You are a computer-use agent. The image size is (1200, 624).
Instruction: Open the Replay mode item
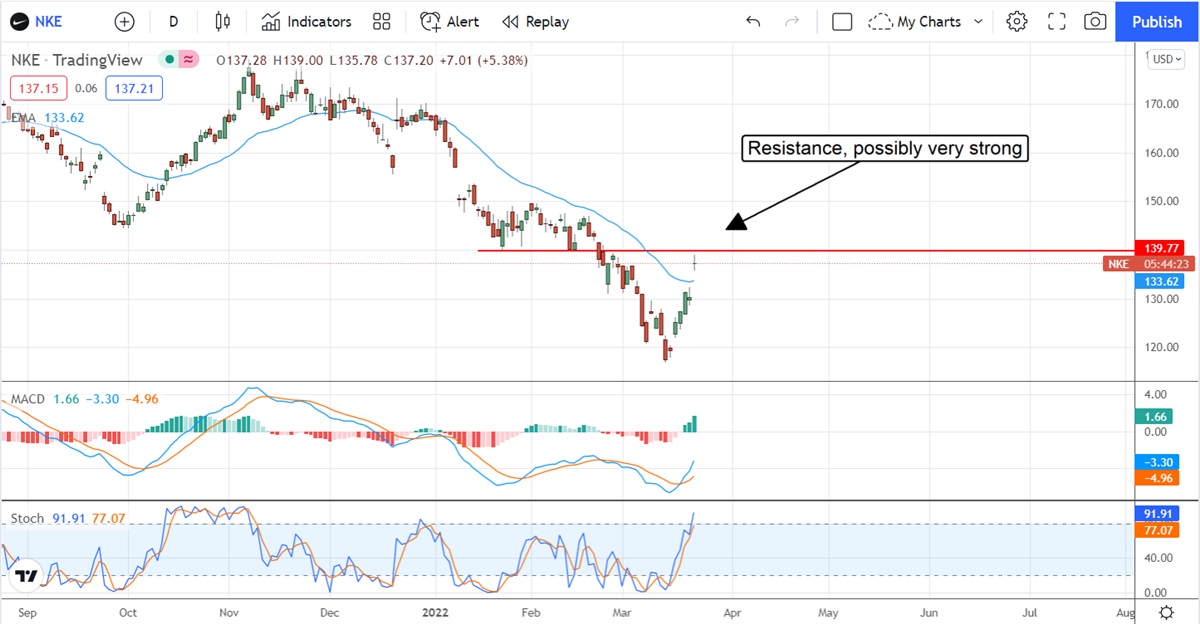point(535,21)
